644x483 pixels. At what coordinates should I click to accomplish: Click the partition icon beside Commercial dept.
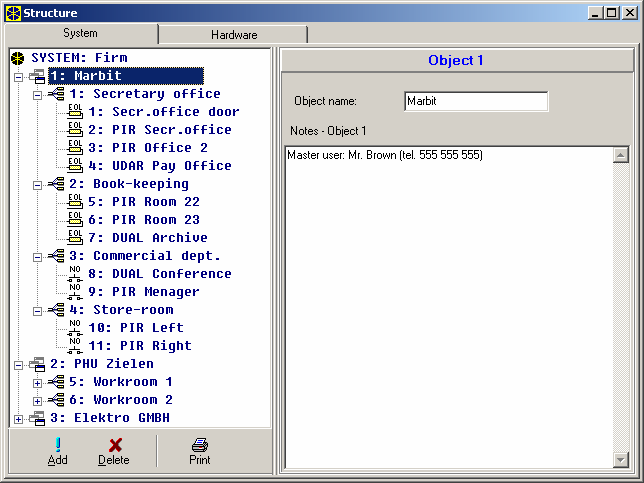(57, 256)
